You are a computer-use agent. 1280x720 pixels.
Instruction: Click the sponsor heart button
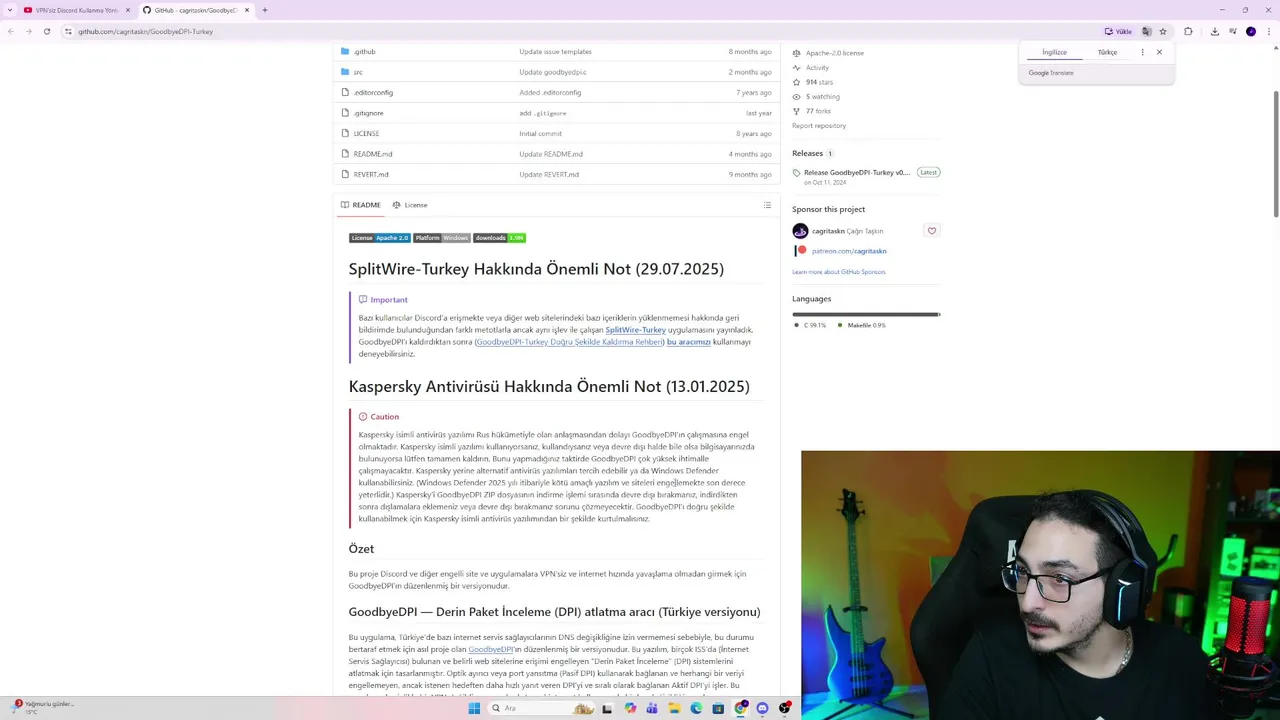point(932,231)
